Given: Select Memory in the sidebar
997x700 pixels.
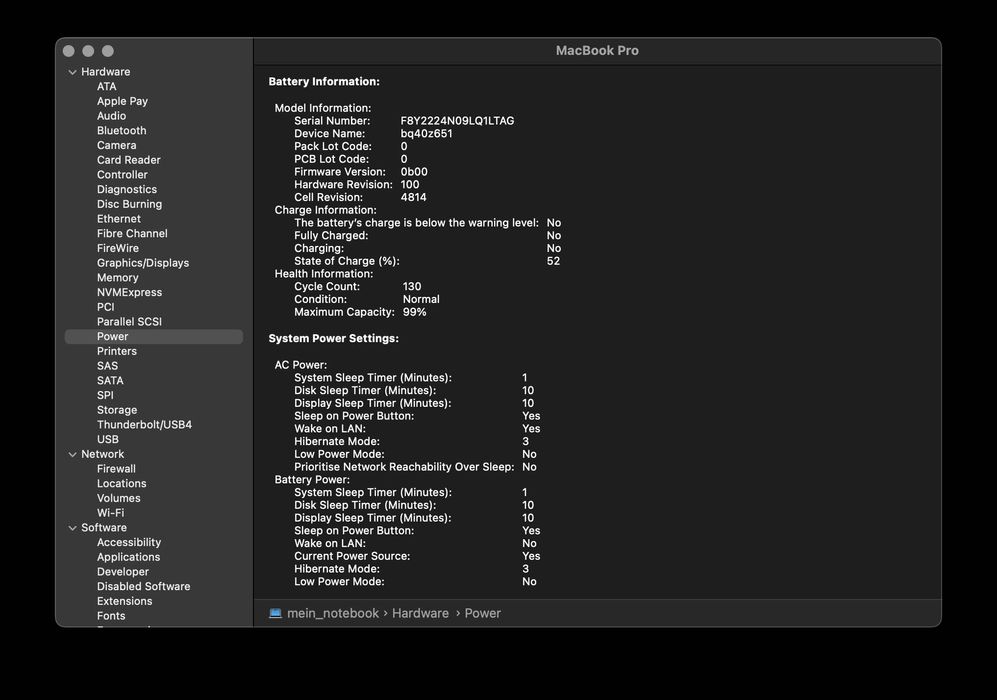Looking at the screenshot, I should click(x=118, y=277).
